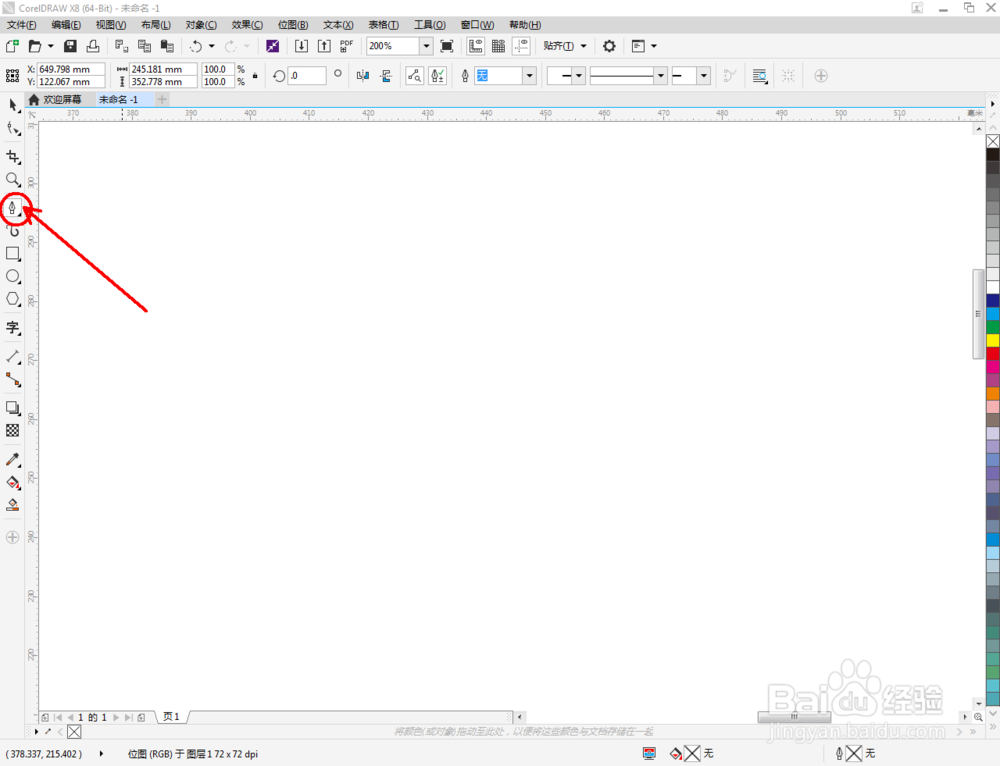Select the Rectangle tool

tap(13, 254)
